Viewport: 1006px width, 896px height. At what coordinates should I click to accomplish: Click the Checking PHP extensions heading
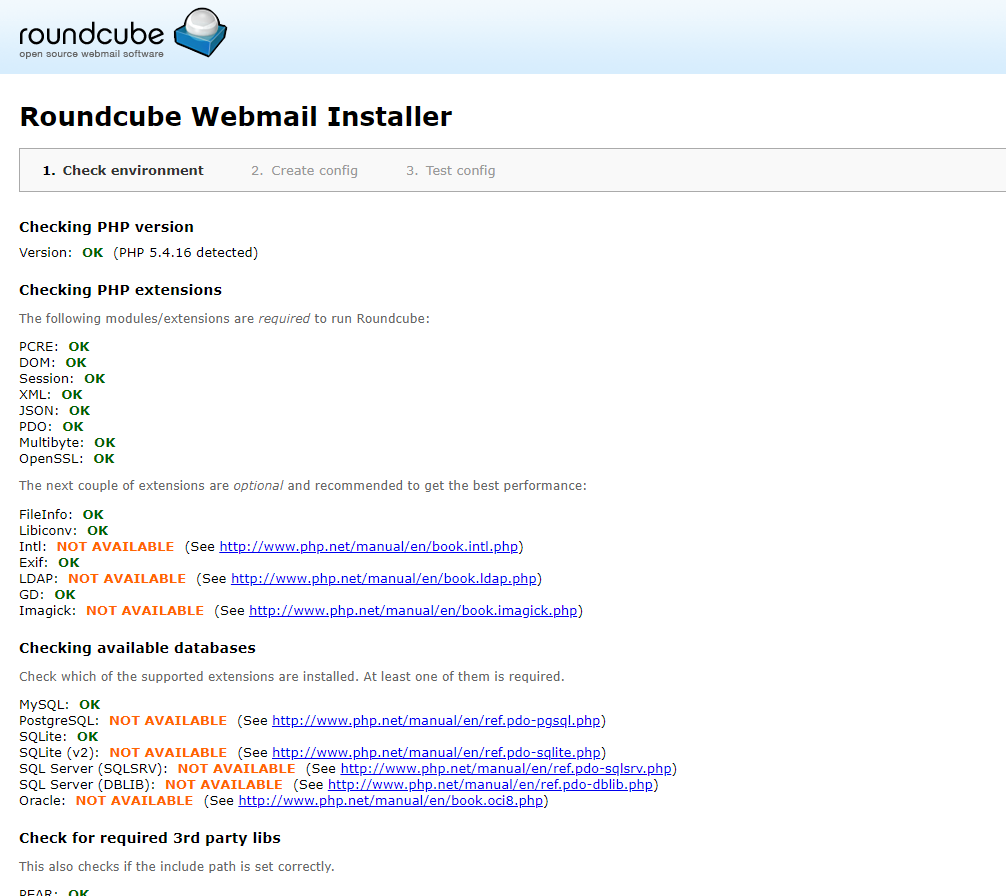tap(120, 290)
